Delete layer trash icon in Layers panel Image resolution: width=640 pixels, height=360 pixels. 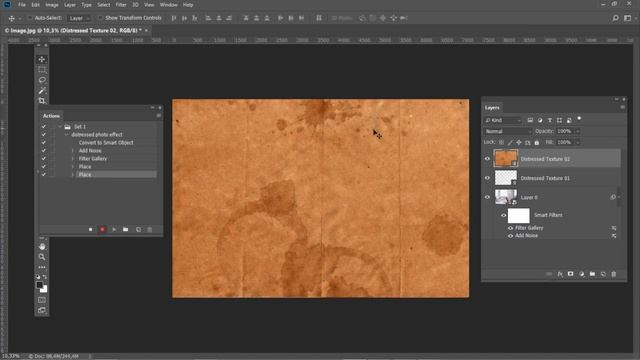point(614,274)
